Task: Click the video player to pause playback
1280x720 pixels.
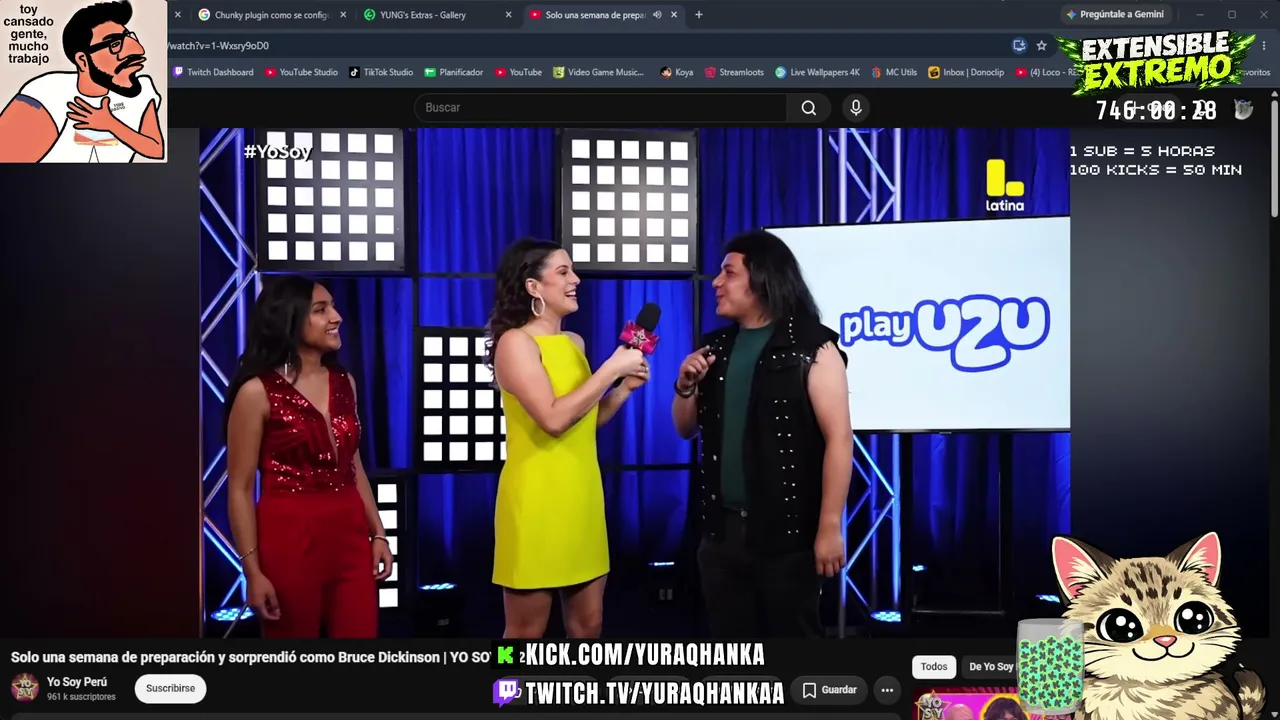Action: pos(634,382)
